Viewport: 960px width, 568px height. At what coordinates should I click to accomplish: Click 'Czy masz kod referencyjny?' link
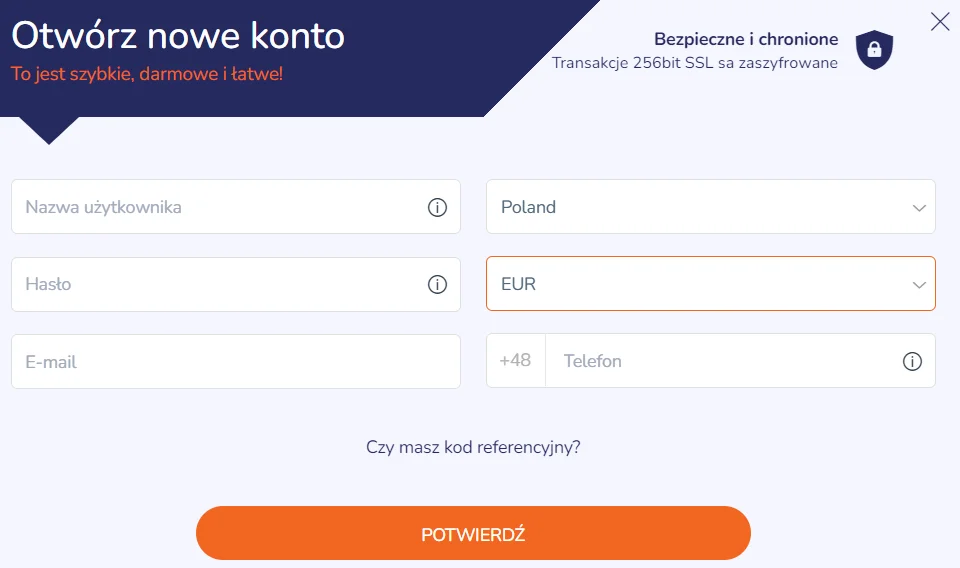click(x=473, y=447)
